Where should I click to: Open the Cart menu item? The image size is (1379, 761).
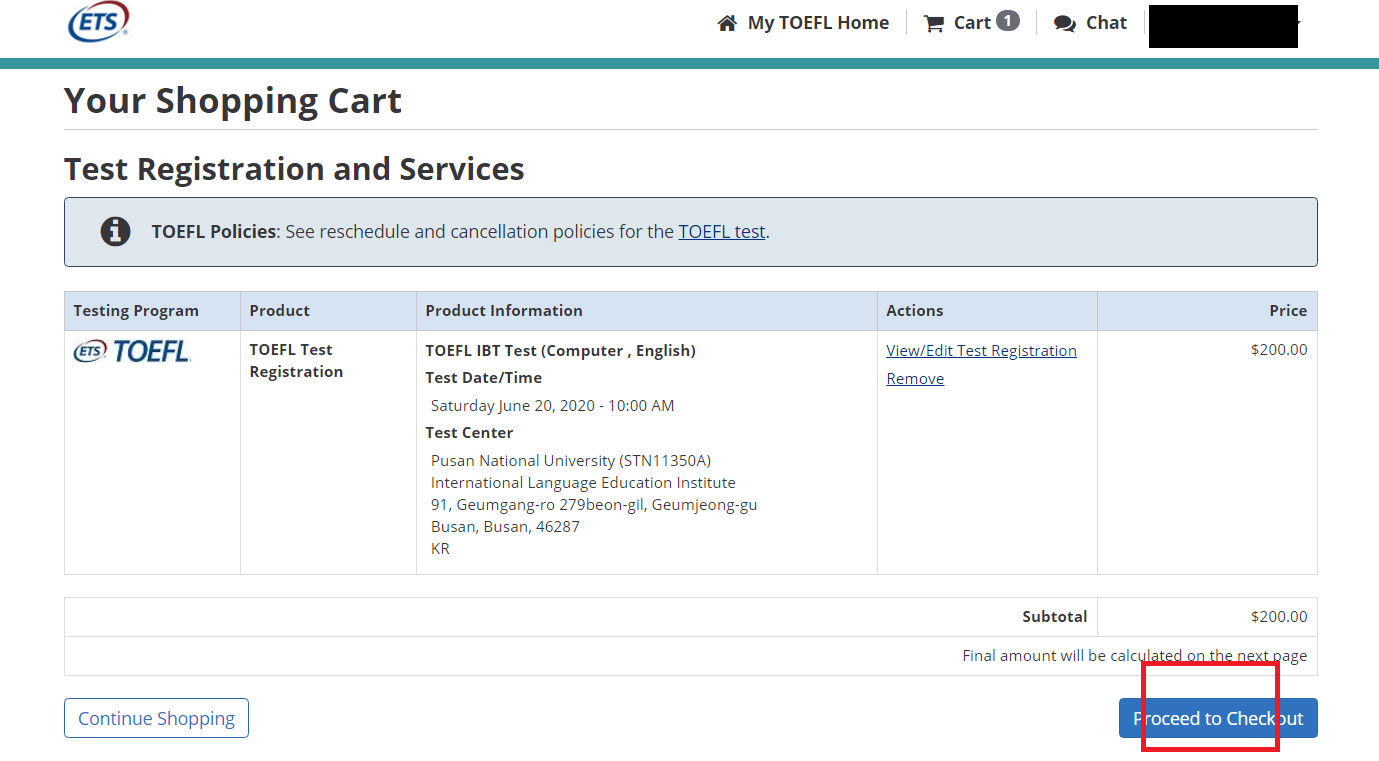pos(972,23)
